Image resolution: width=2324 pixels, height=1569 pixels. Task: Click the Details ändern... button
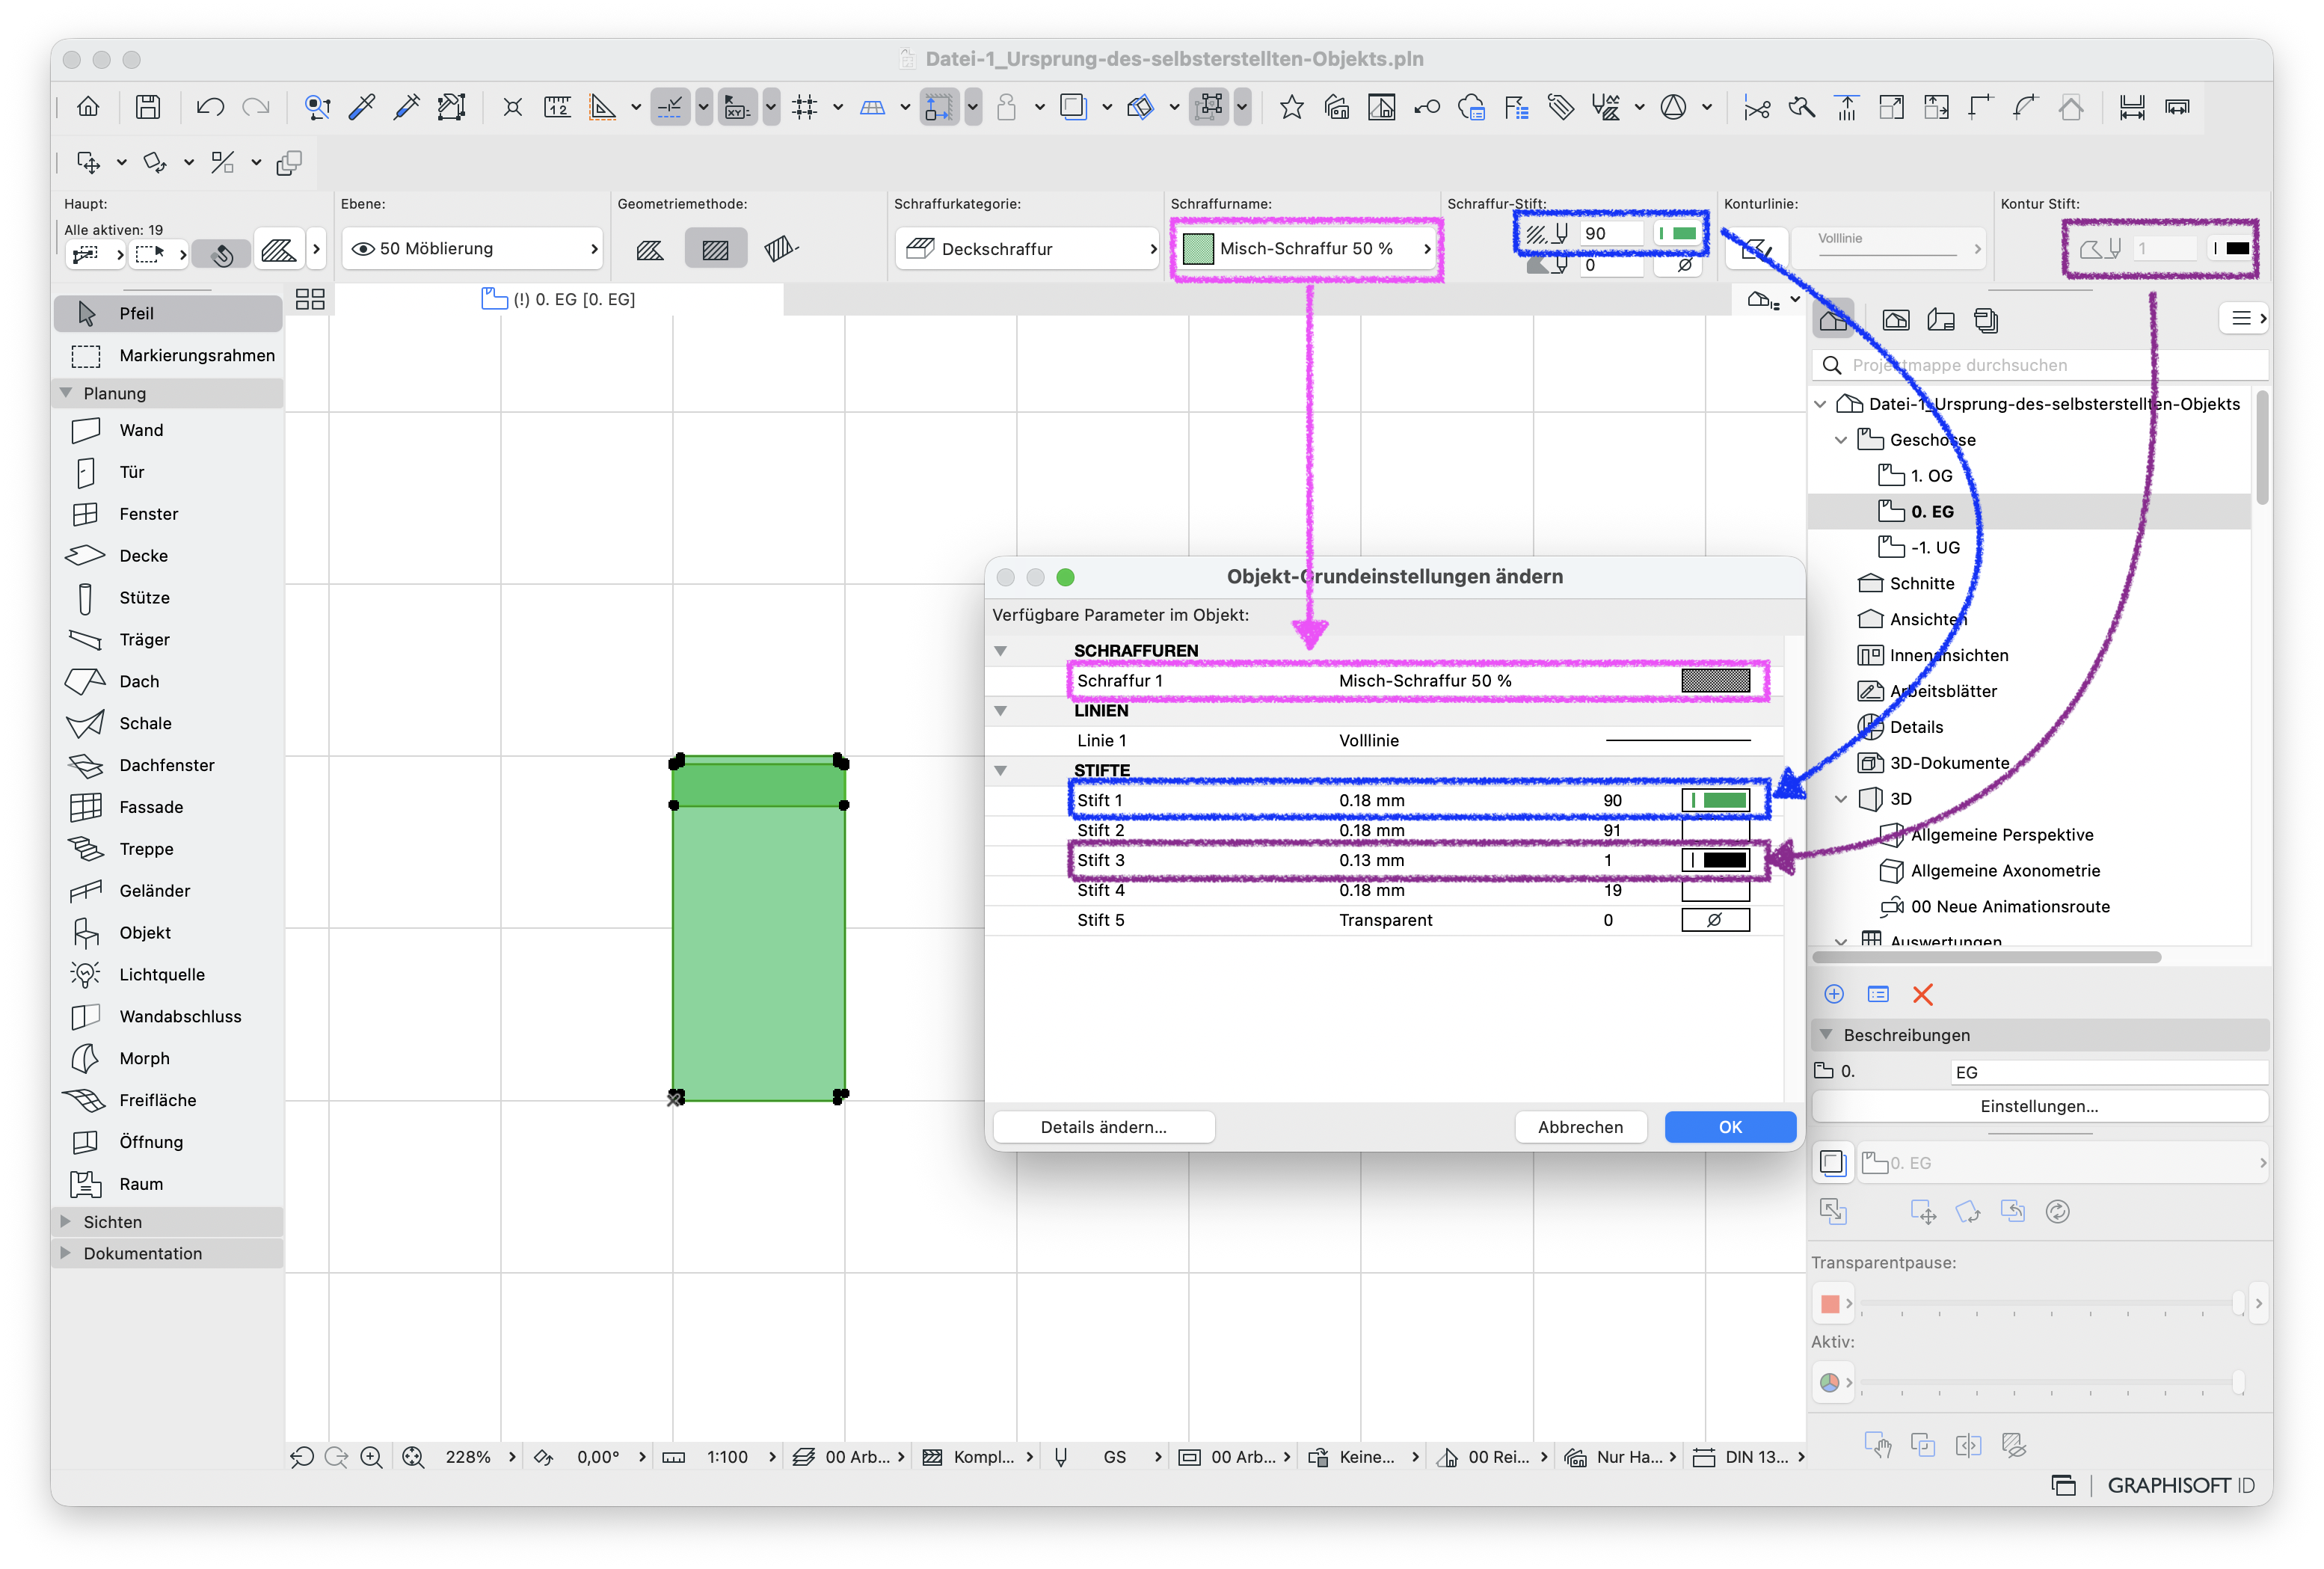[1103, 1127]
